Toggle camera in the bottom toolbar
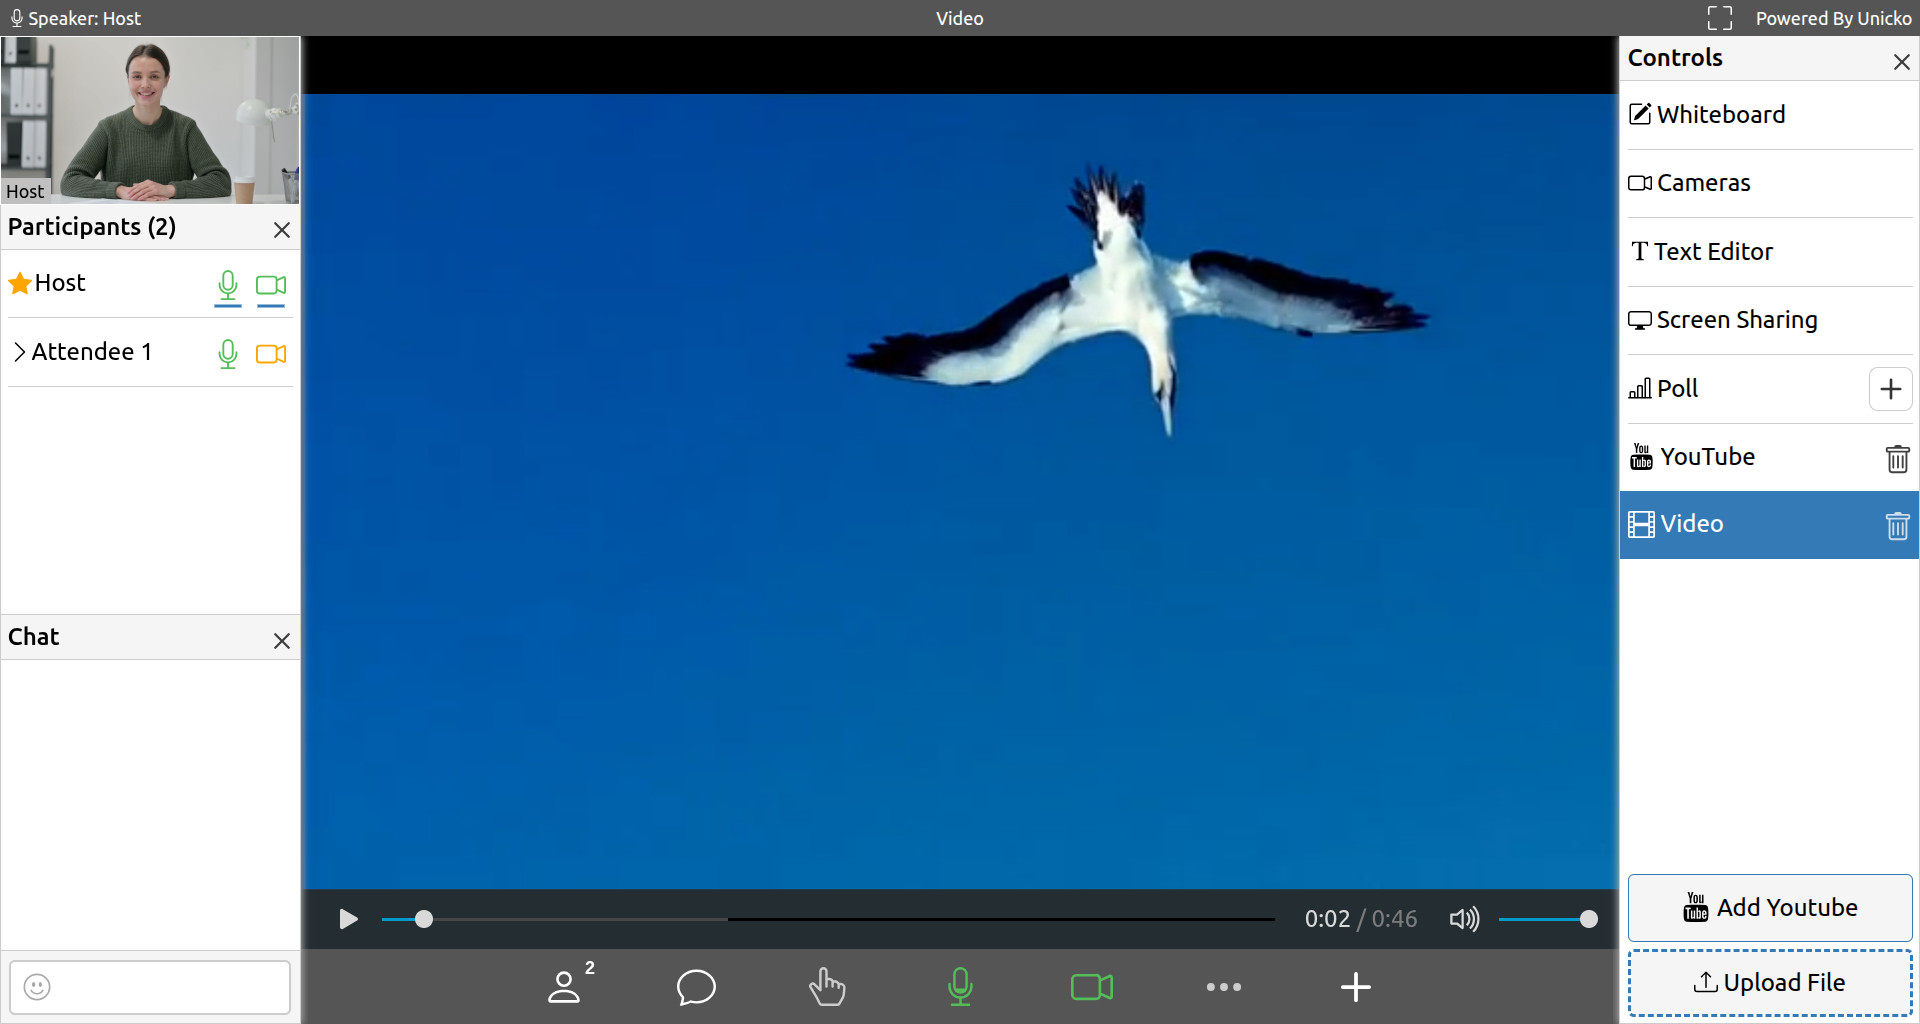The image size is (1920, 1024). pos(1091,987)
